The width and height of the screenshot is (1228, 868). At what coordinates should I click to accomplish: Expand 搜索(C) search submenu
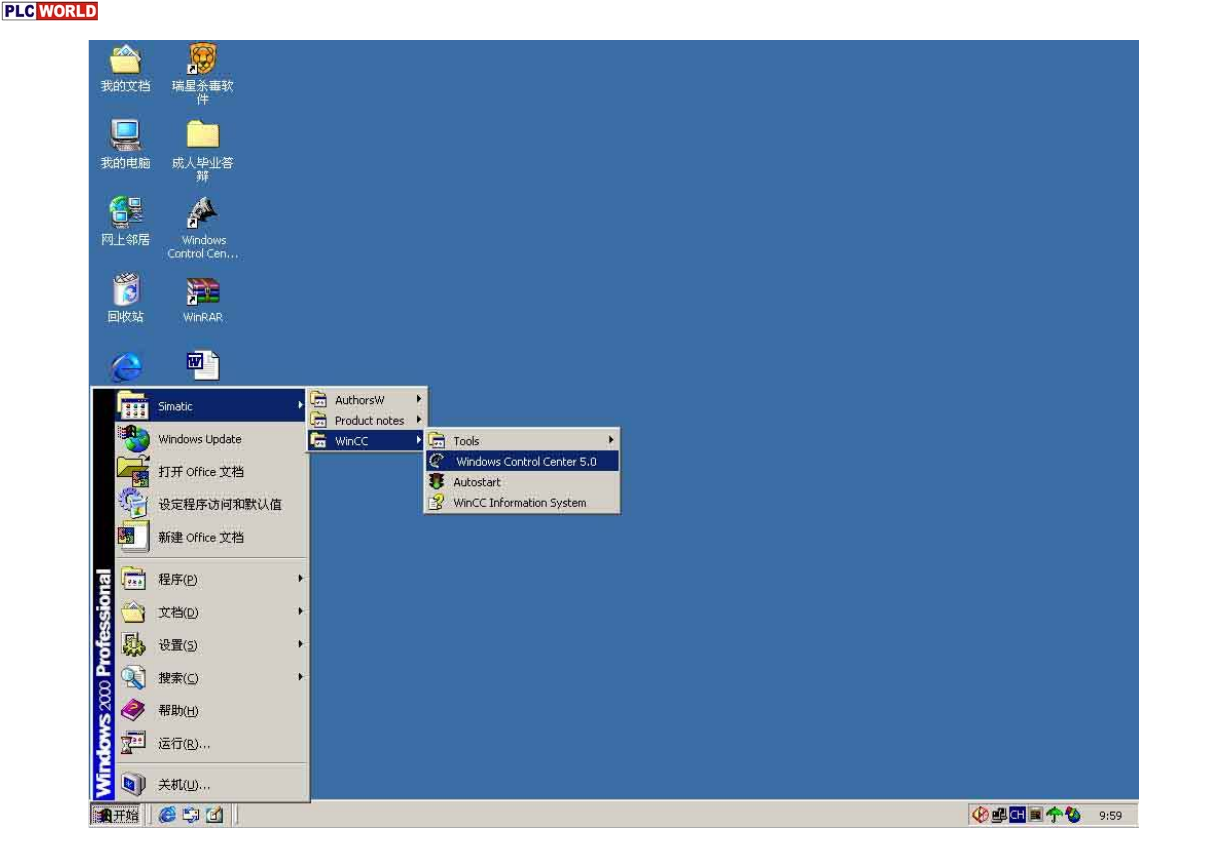(211, 678)
